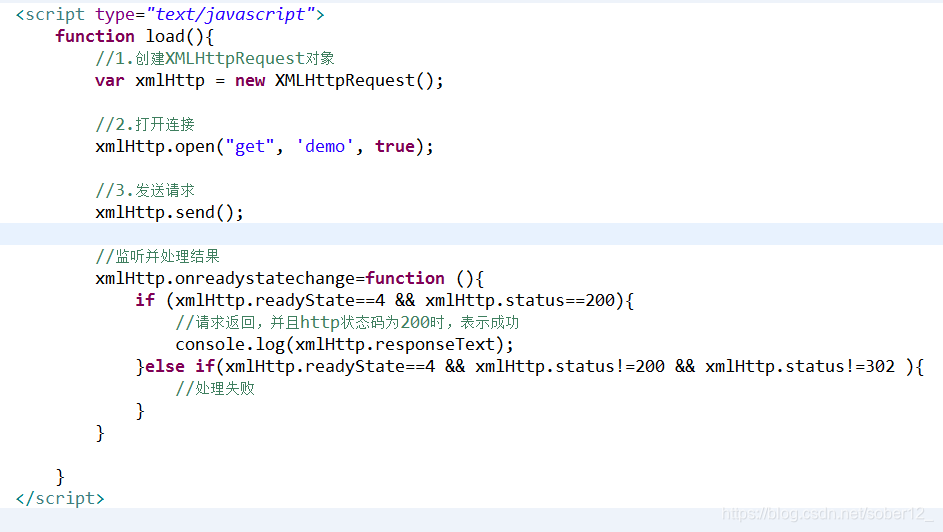The height and width of the screenshot is (532, 943).
Task: Click the comment "//处理失败"
Action: click(215, 389)
